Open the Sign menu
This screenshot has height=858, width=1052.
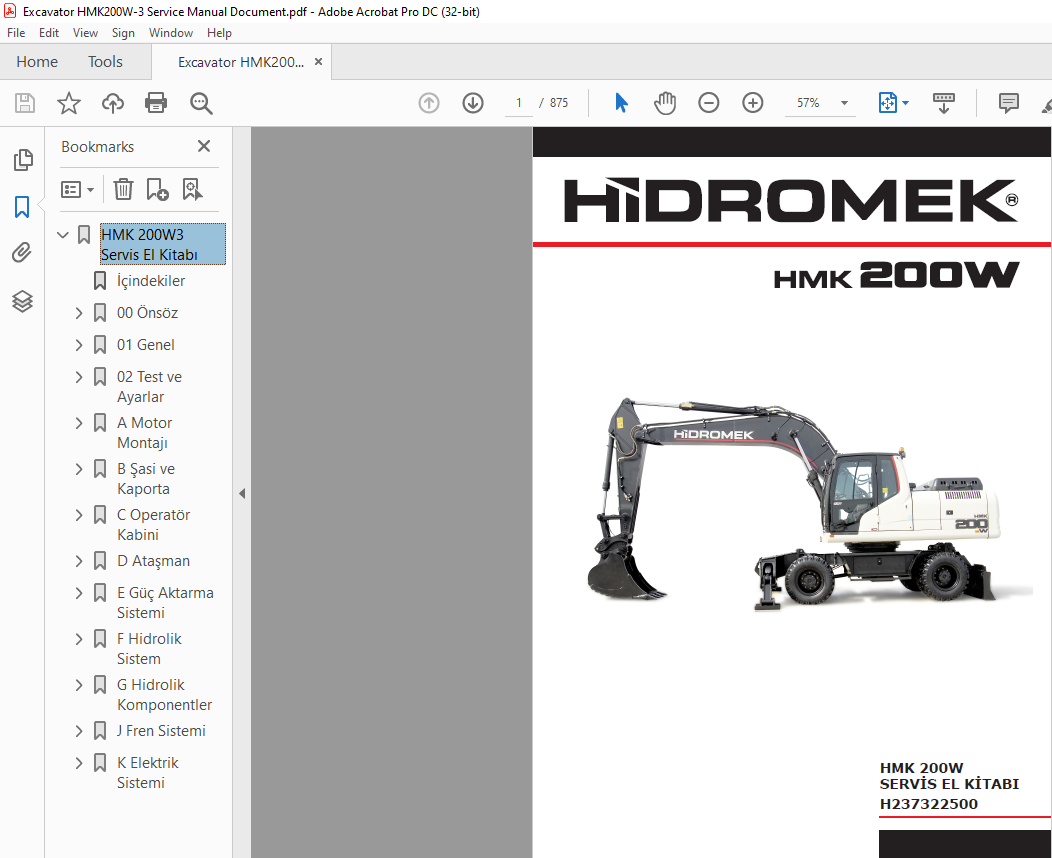(123, 33)
